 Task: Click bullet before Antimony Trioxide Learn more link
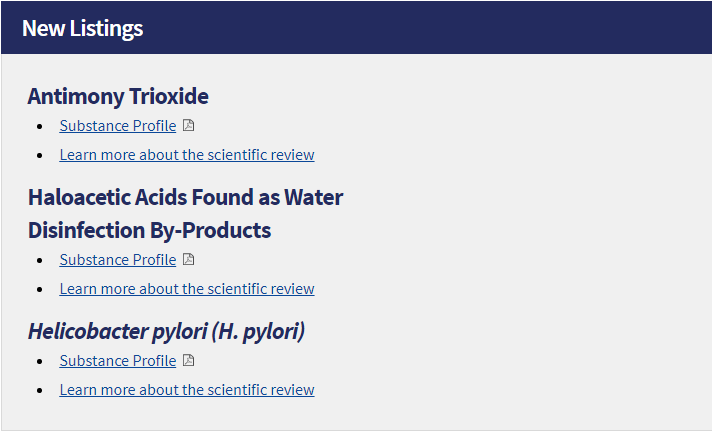40,156
